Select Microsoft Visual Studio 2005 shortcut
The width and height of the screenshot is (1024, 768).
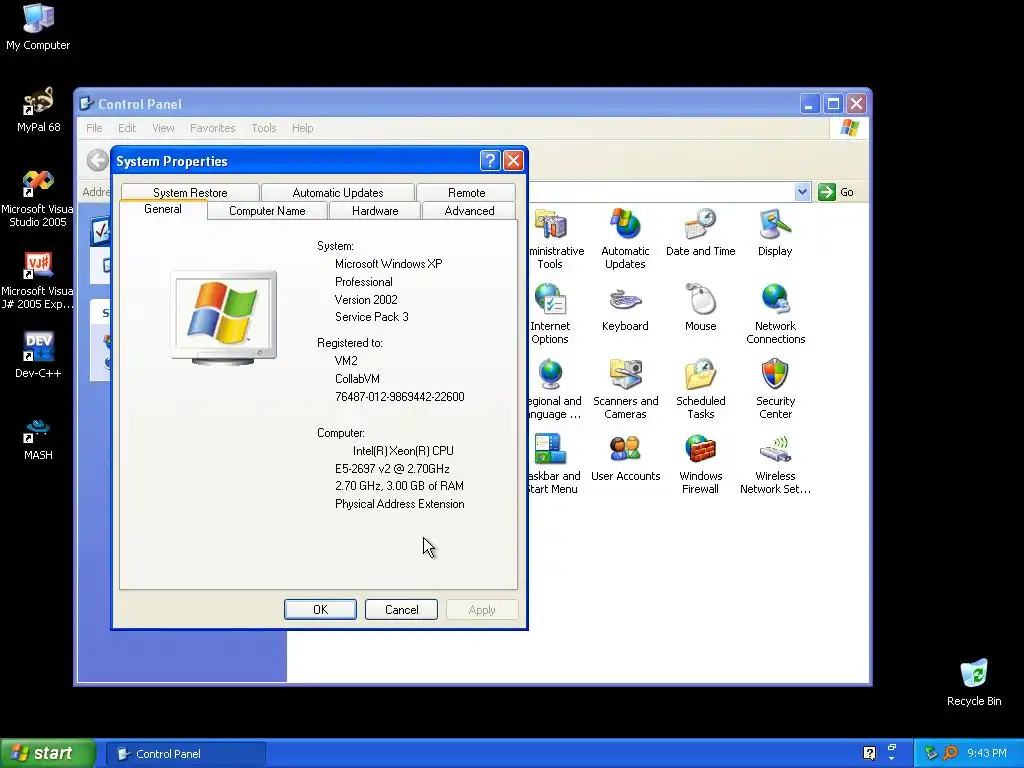37,198
